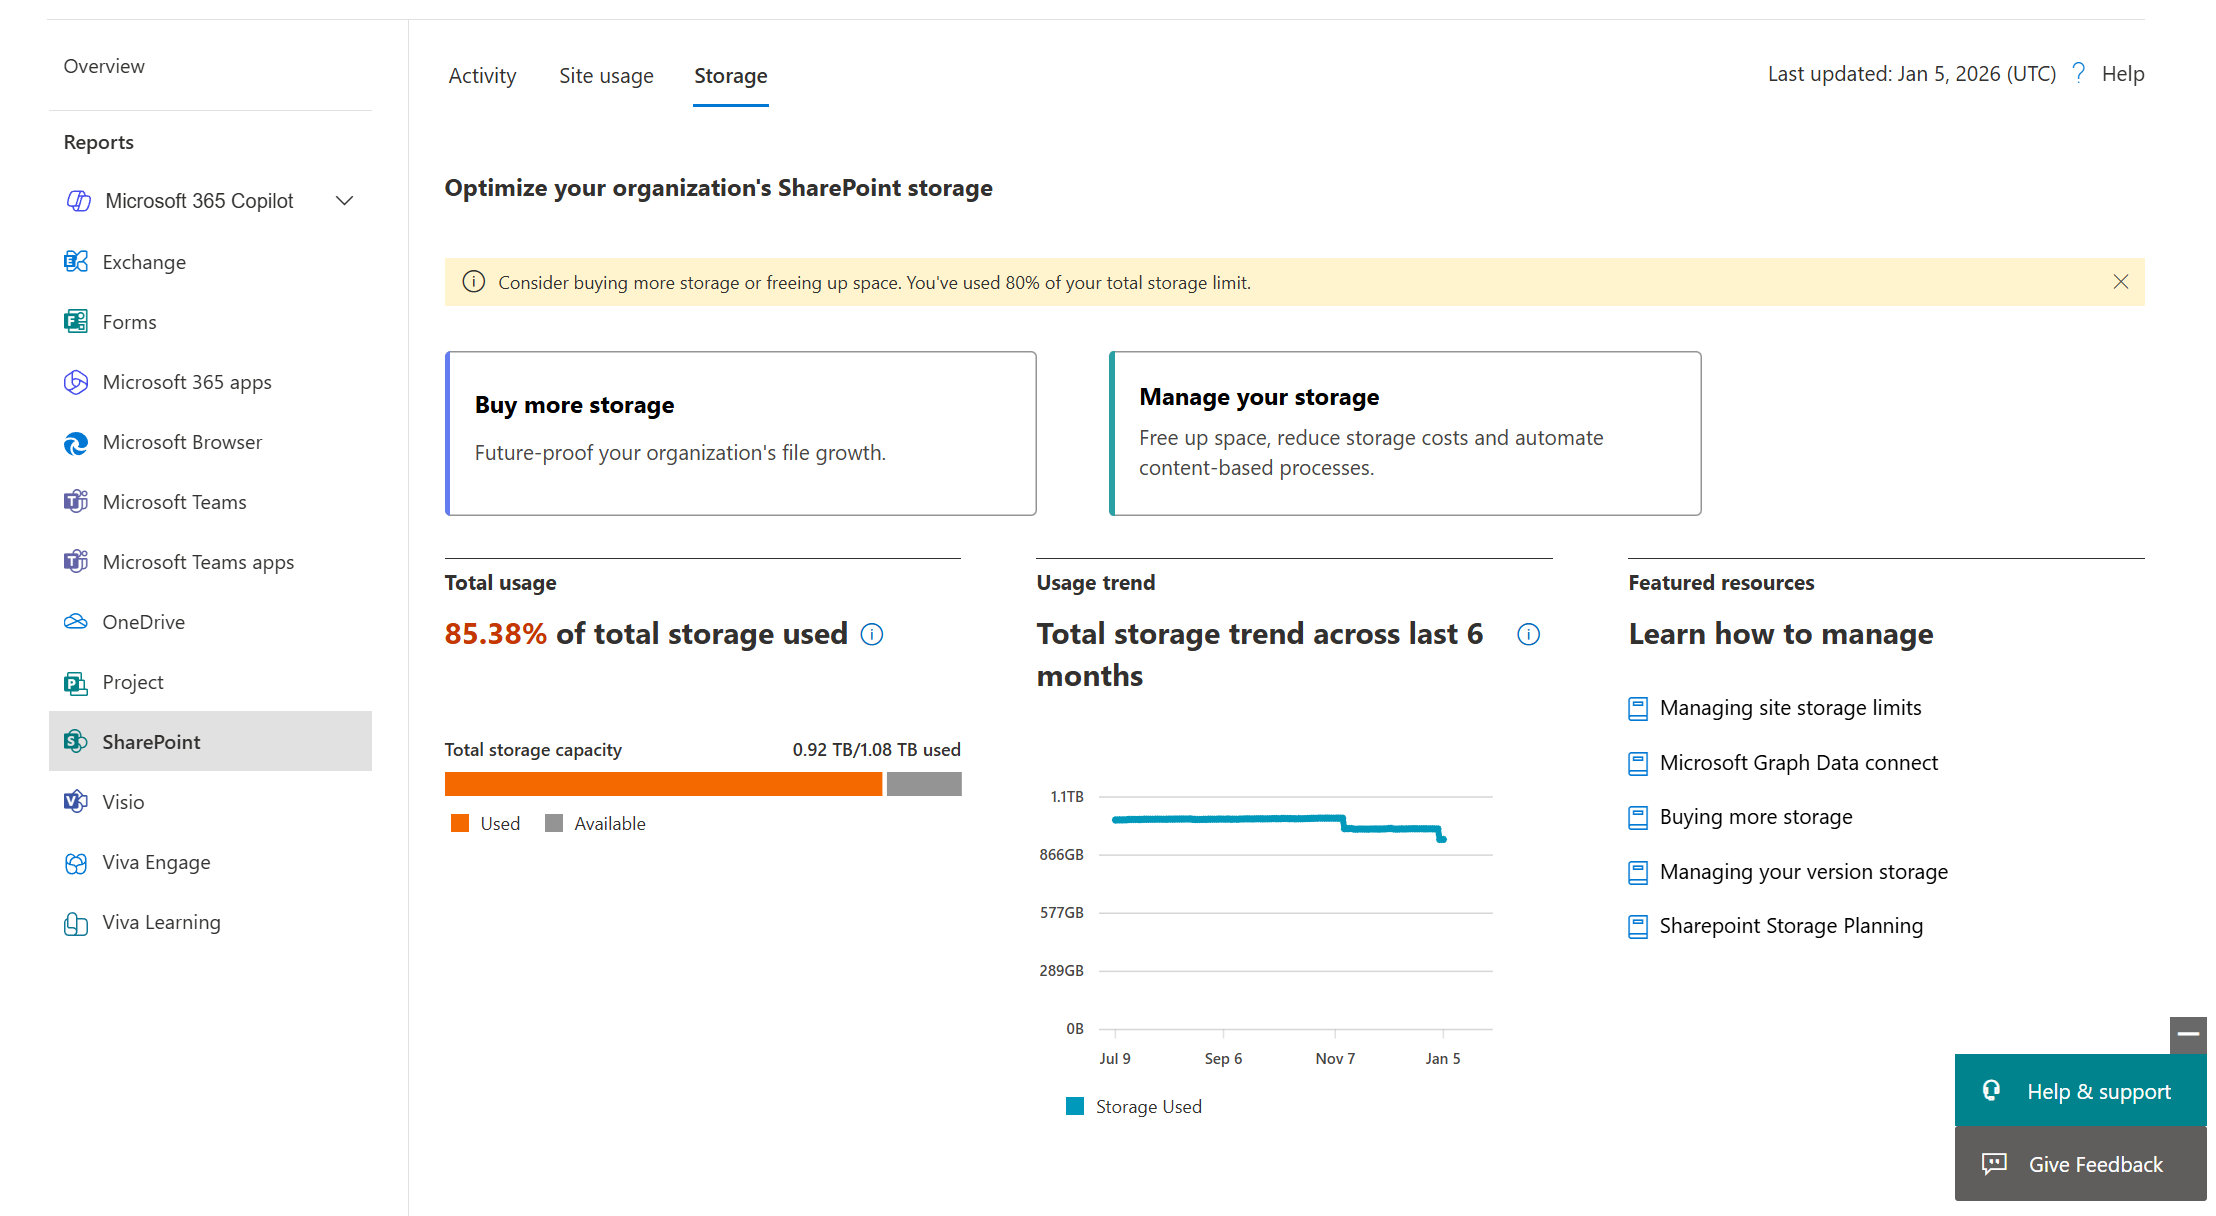Select the Exchange report icon
This screenshot has height=1216, width=2216.
(76, 261)
